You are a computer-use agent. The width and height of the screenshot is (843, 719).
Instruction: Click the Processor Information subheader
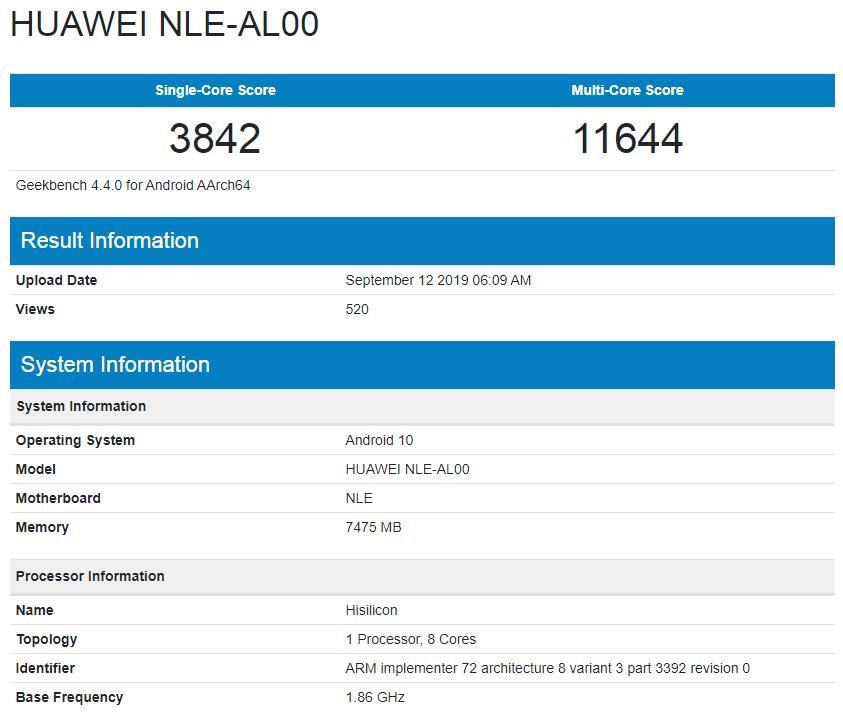pyautogui.click(x=422, y=576)
